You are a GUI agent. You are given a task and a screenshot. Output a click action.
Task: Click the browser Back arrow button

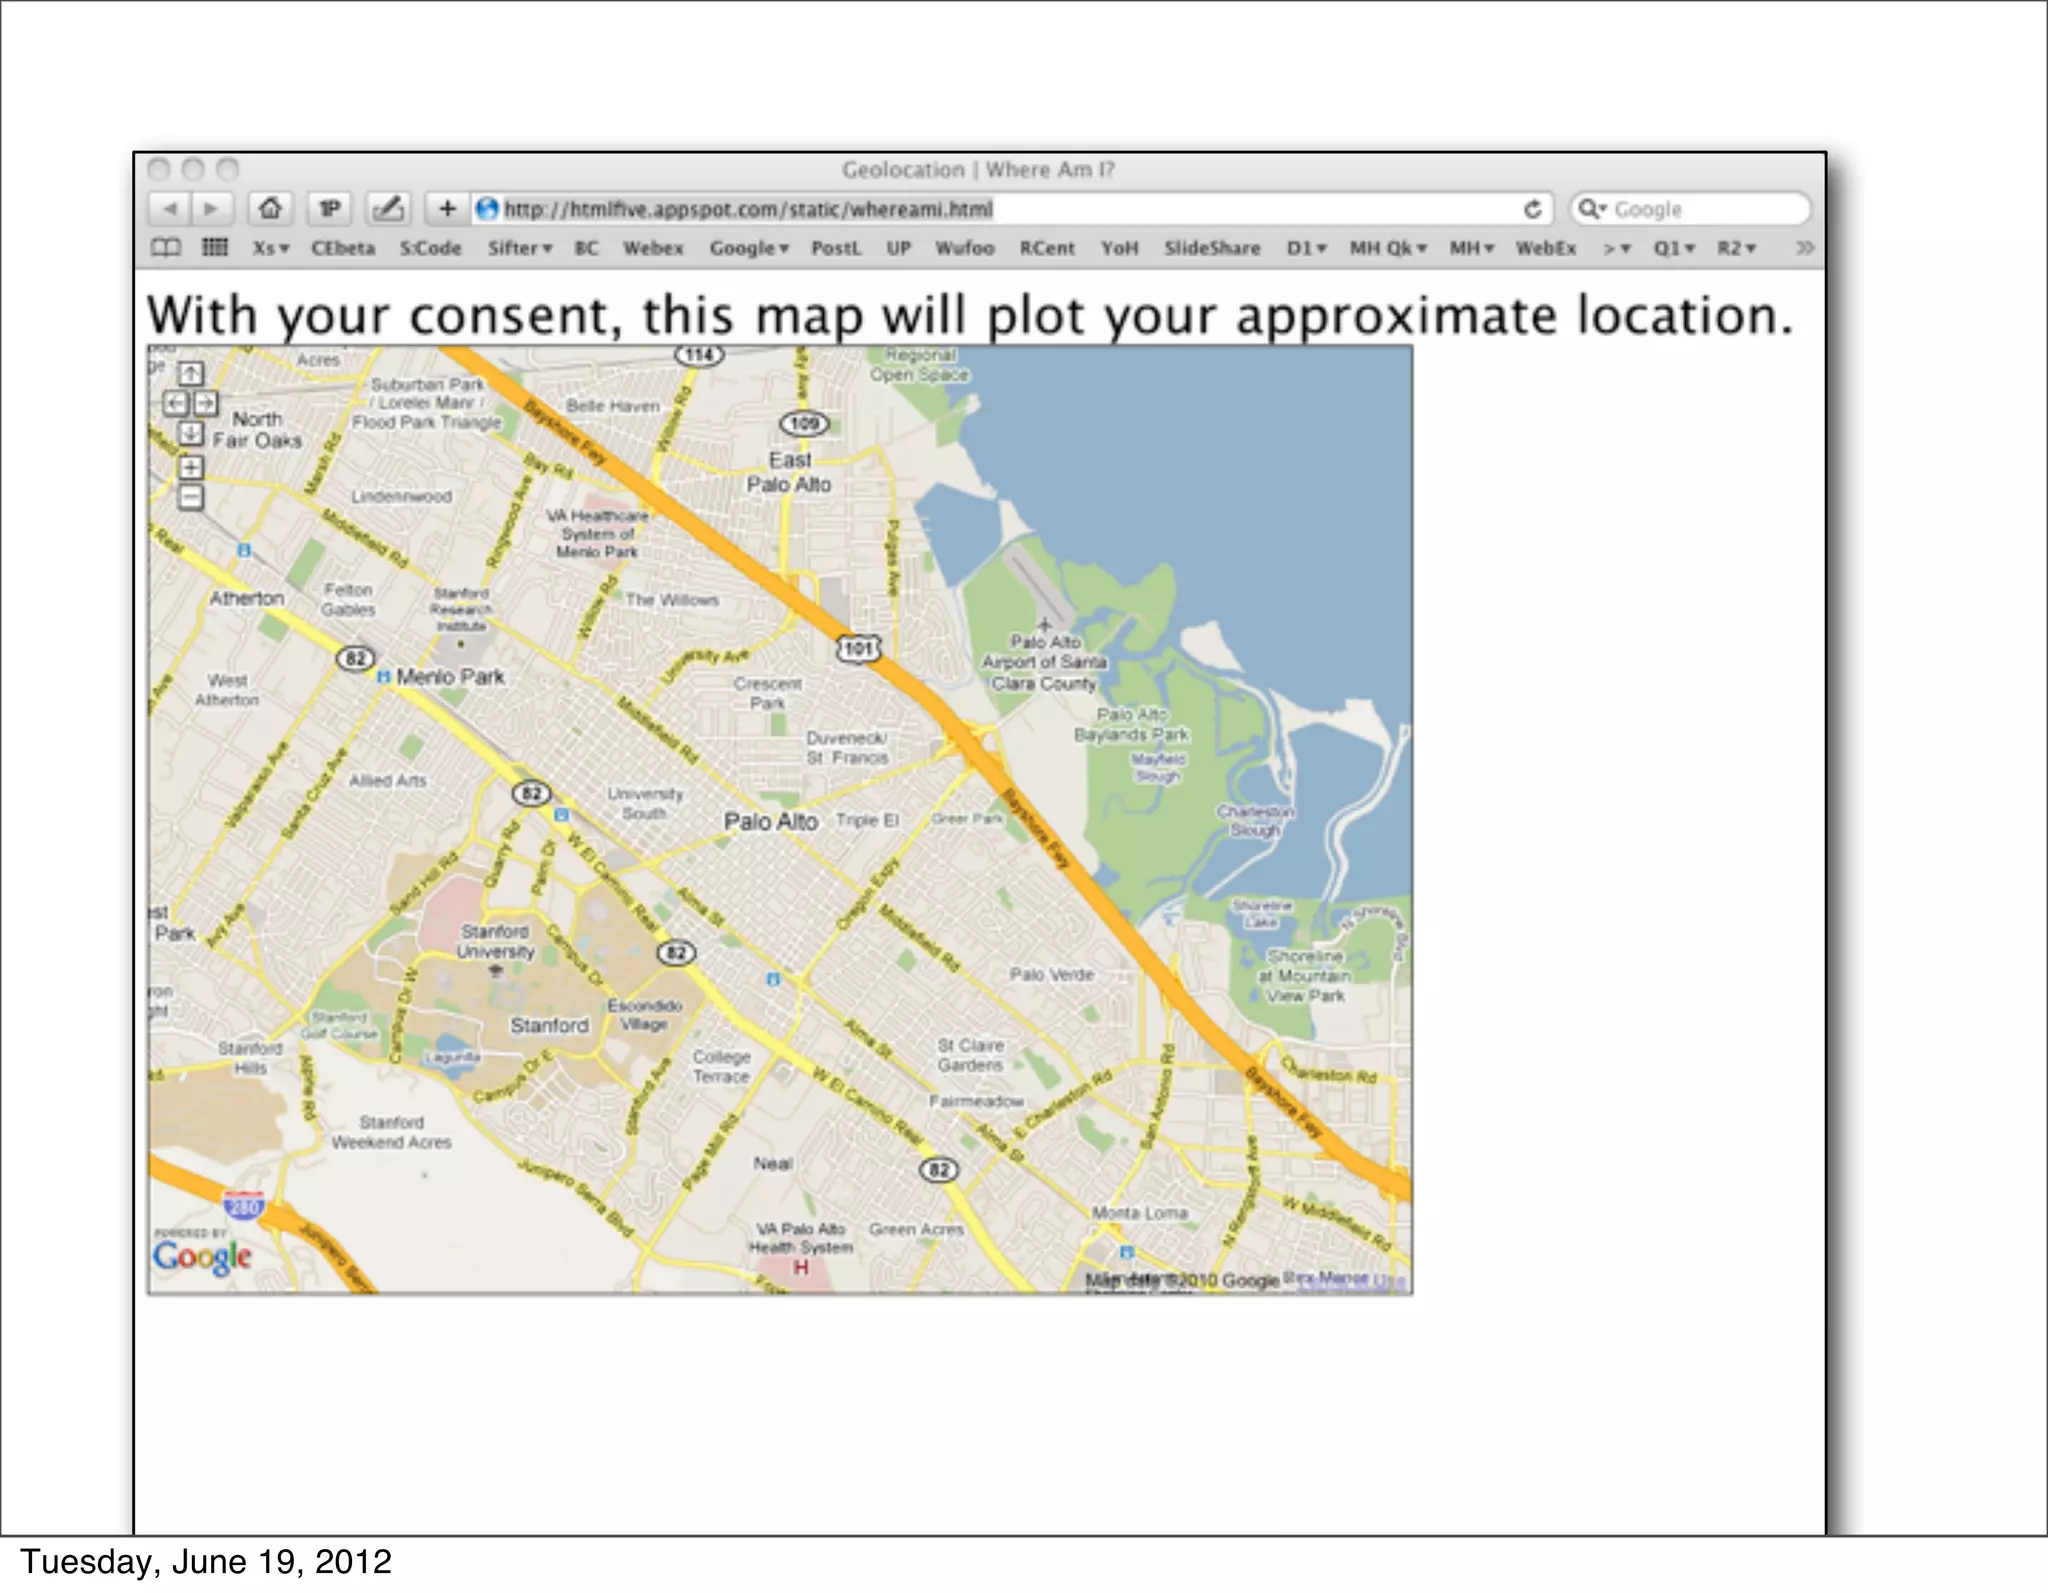[x=170, y=209]
